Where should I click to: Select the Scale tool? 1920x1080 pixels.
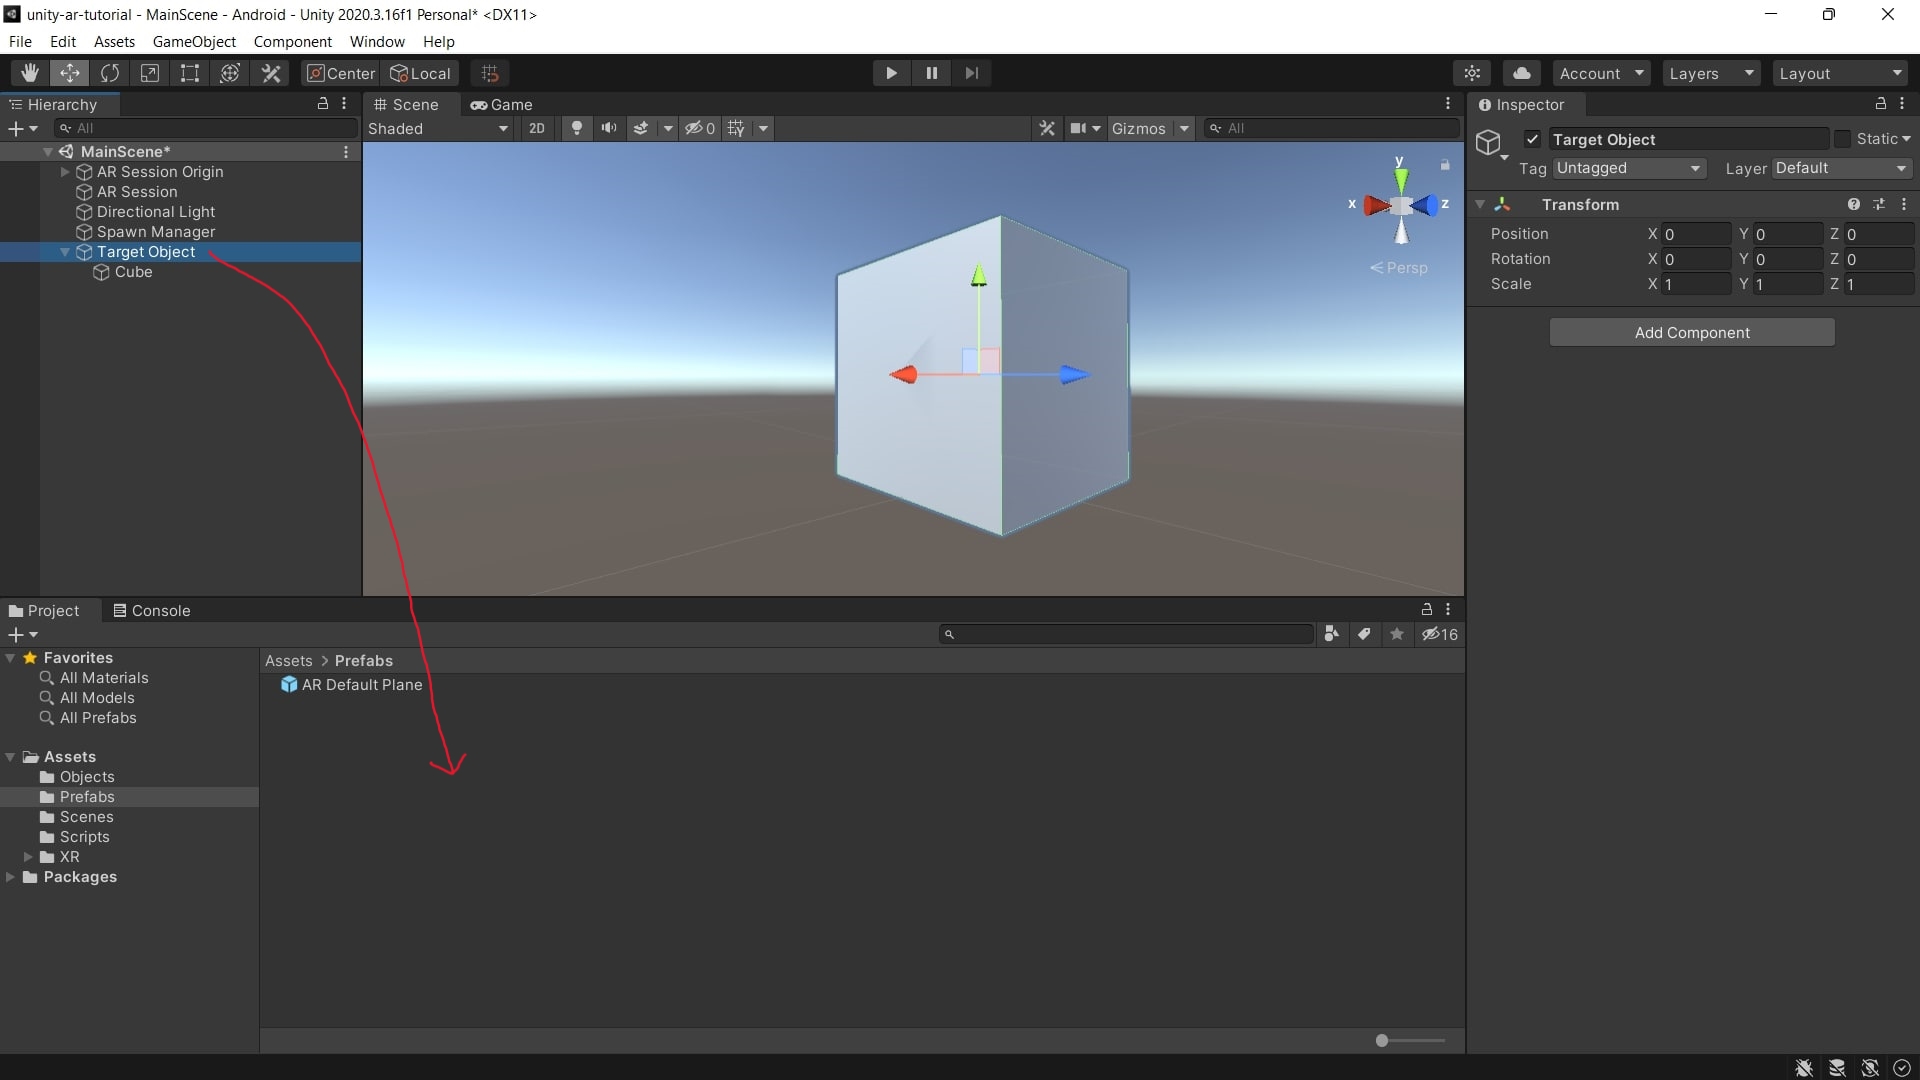click(150, 73)
